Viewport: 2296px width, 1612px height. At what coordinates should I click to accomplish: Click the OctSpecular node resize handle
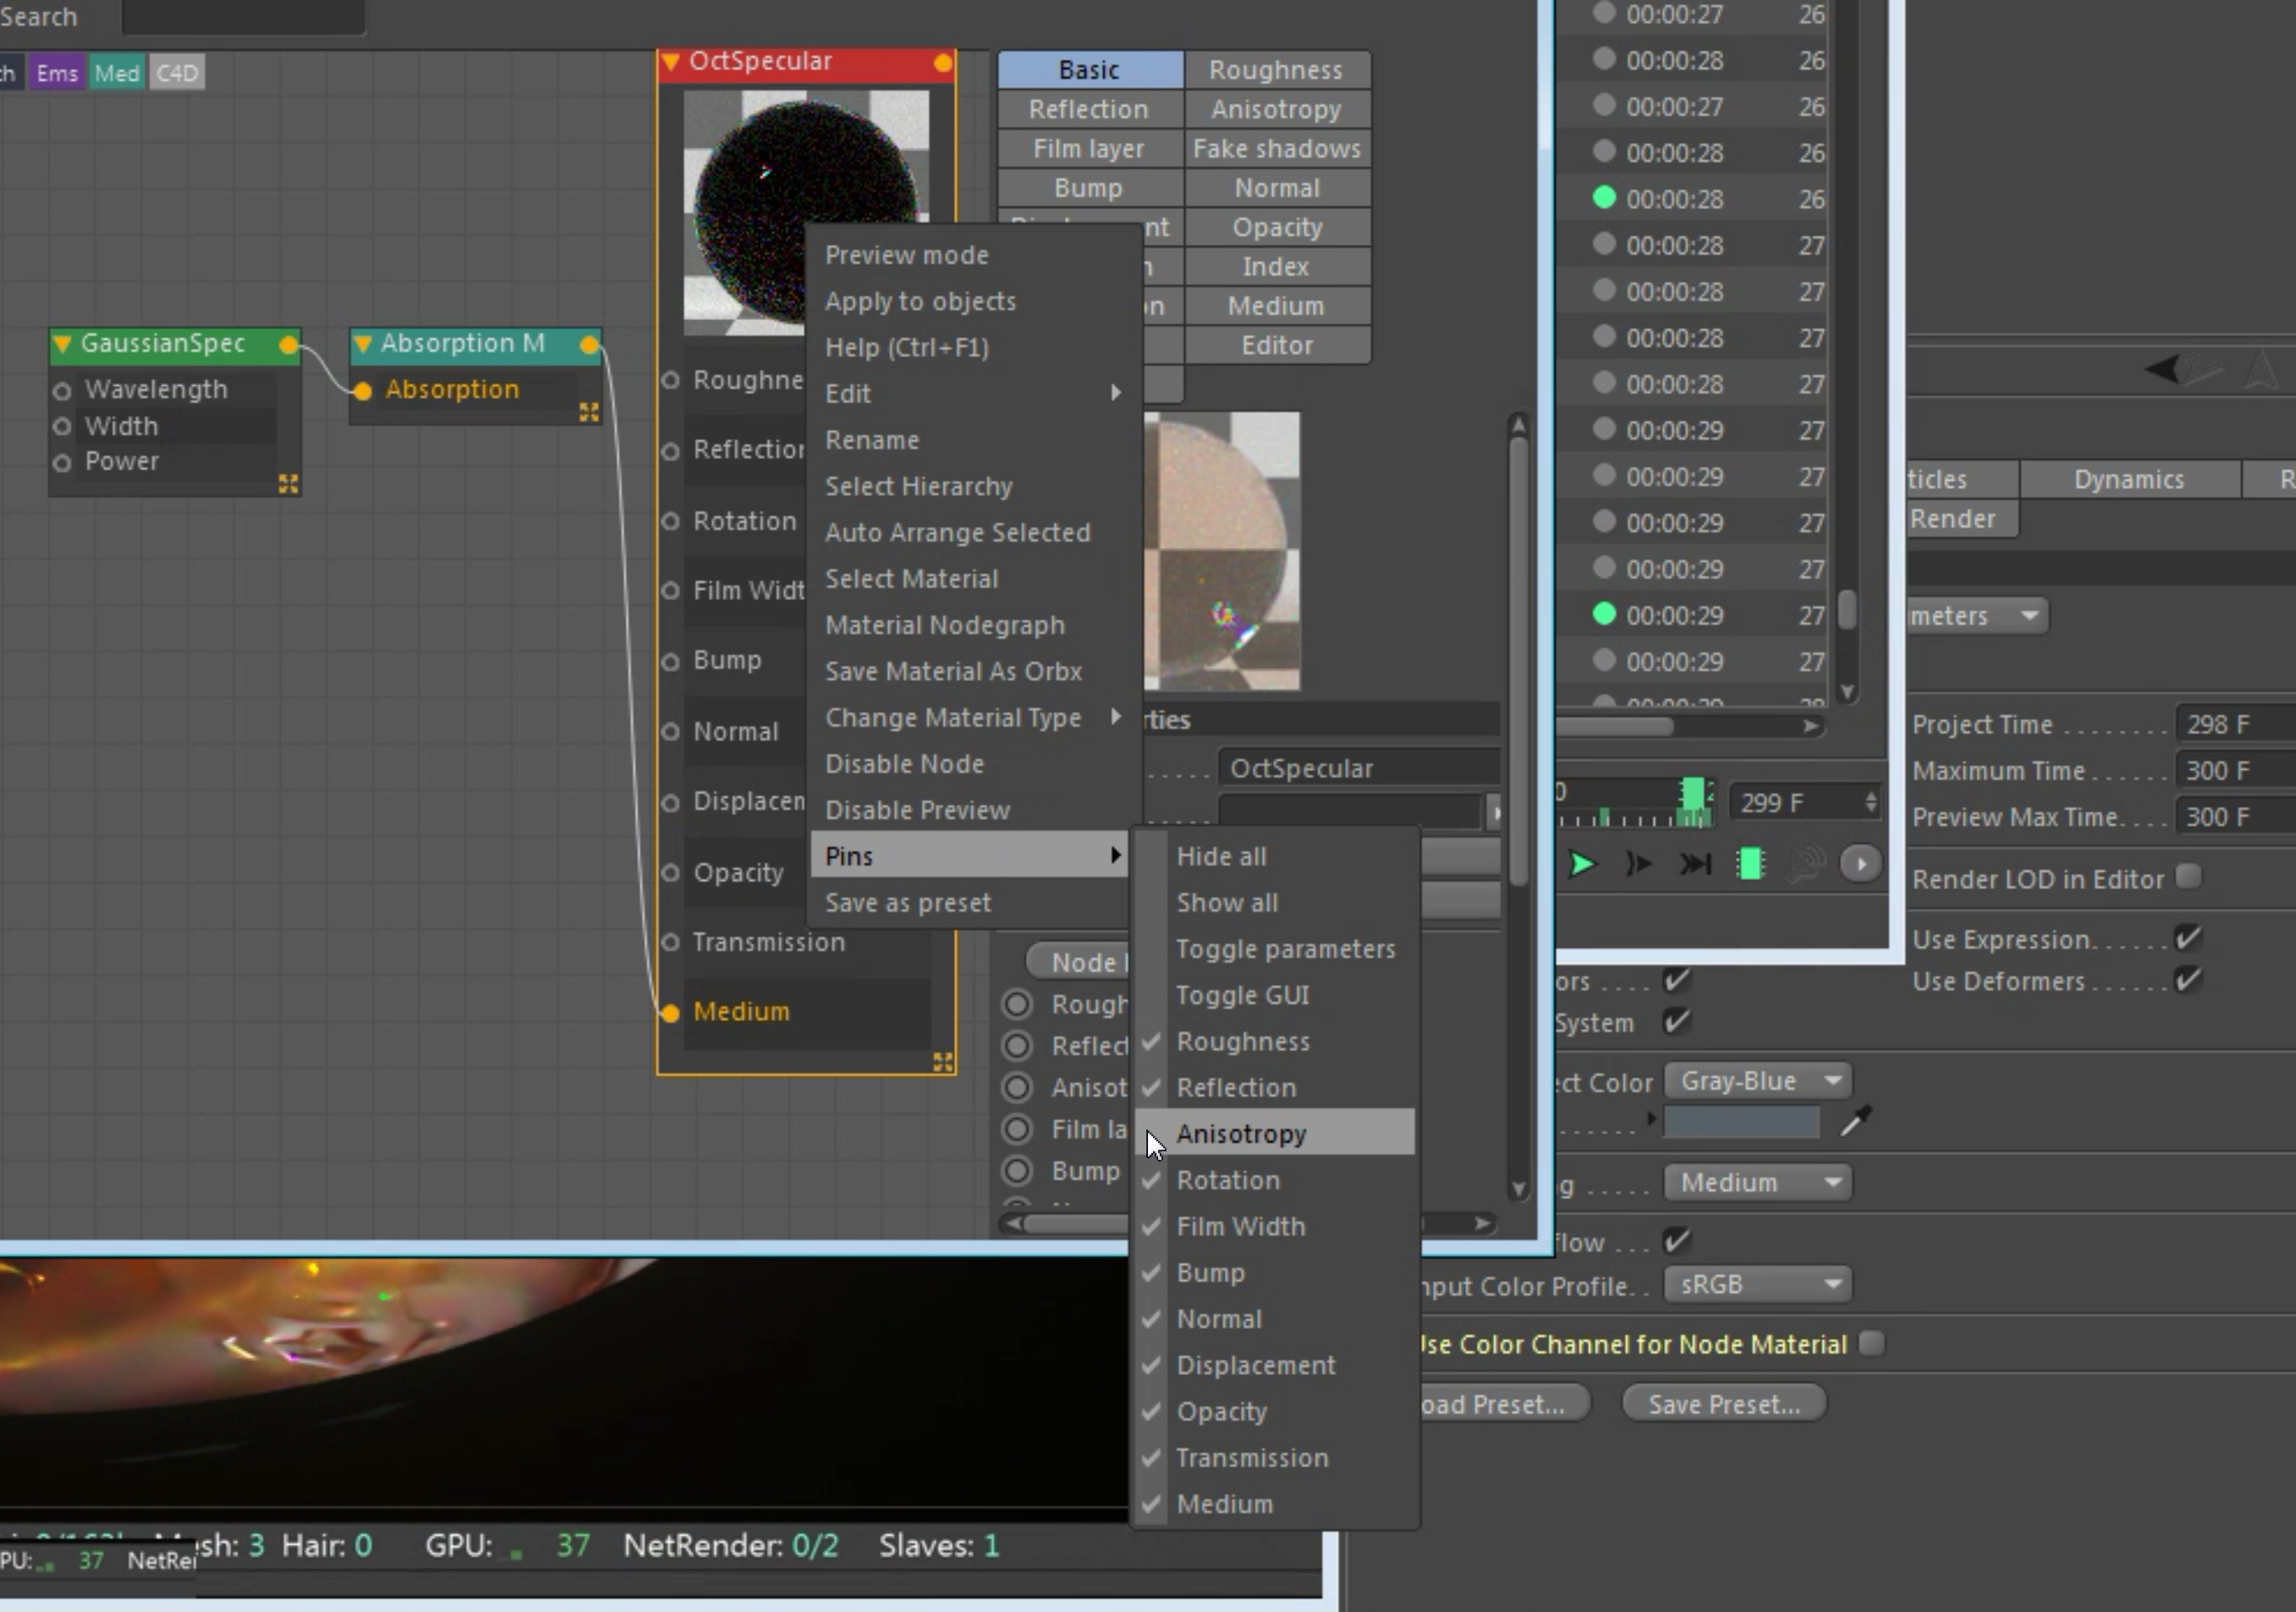942,1062
